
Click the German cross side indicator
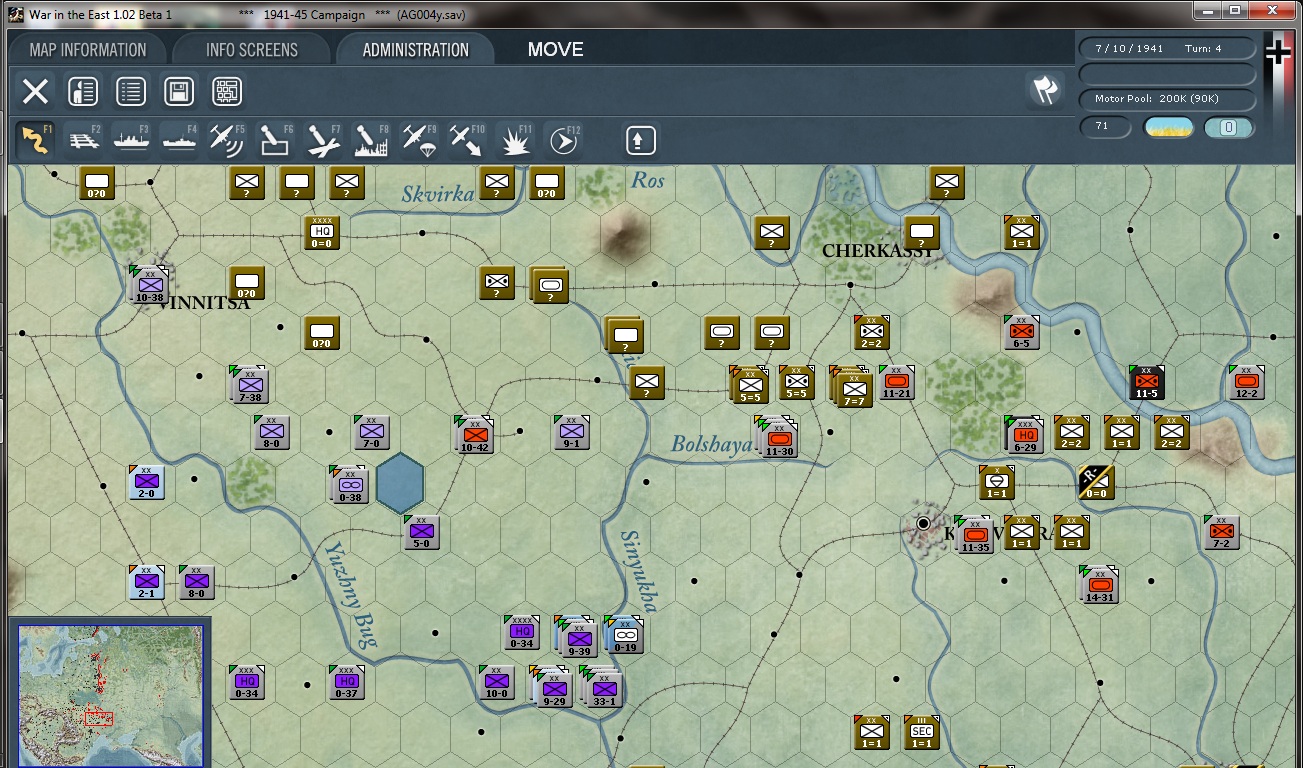click(1278, 52)
